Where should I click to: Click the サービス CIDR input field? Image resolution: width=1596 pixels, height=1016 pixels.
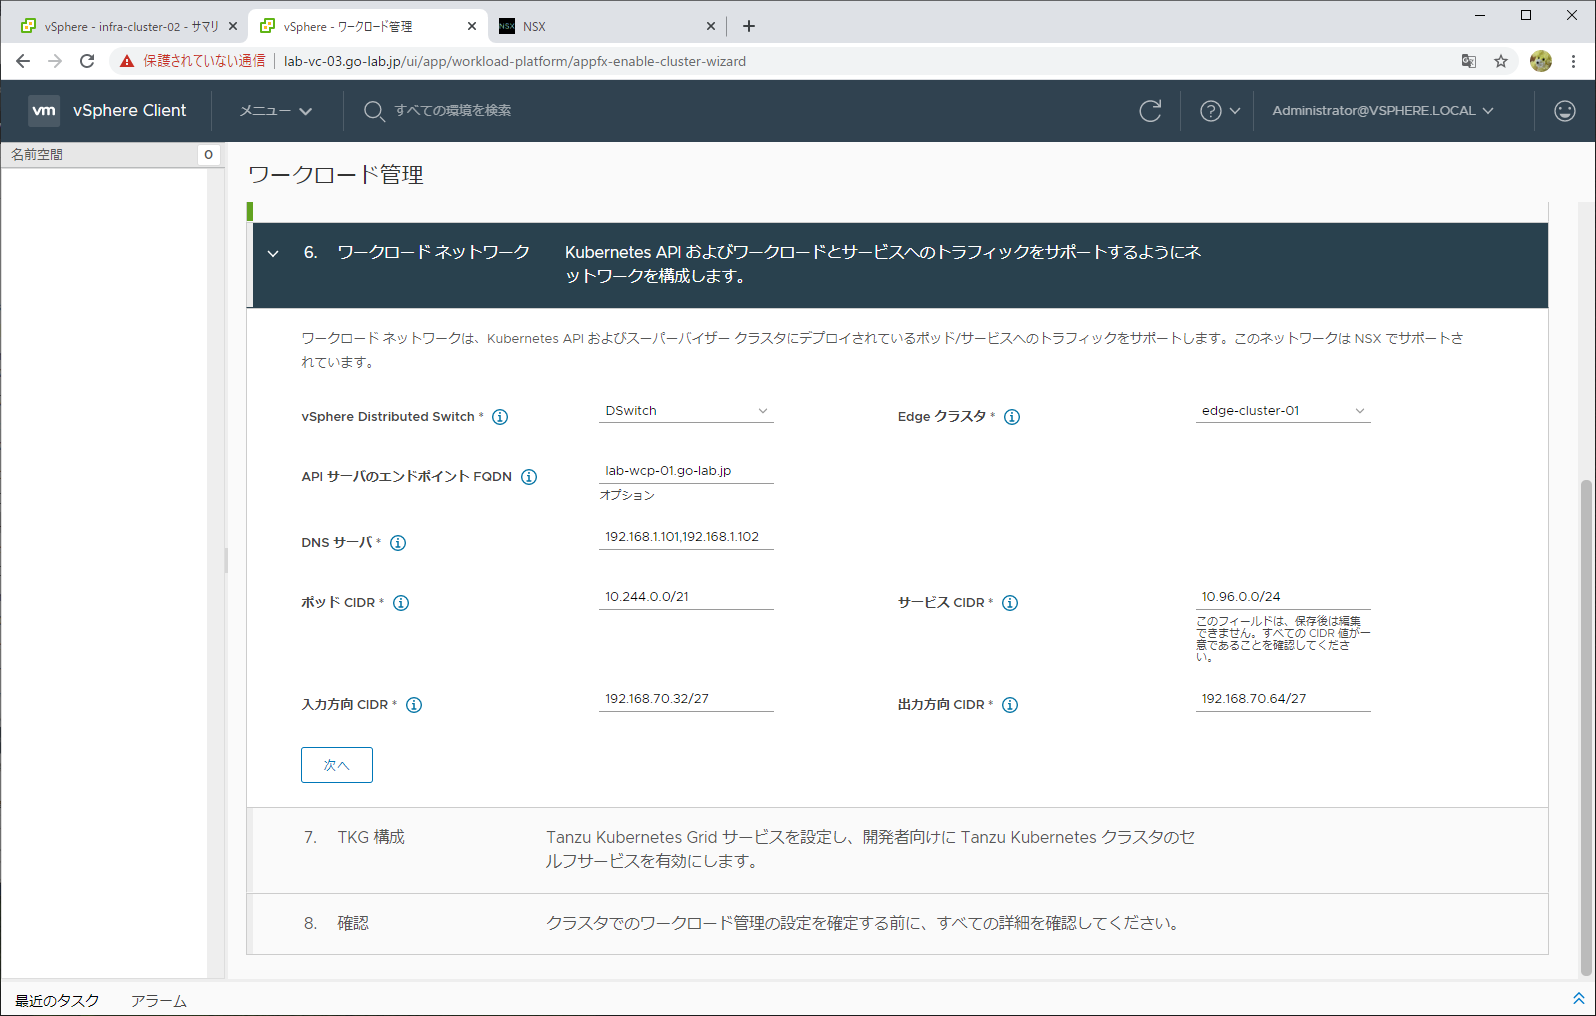click(1283, 597)
